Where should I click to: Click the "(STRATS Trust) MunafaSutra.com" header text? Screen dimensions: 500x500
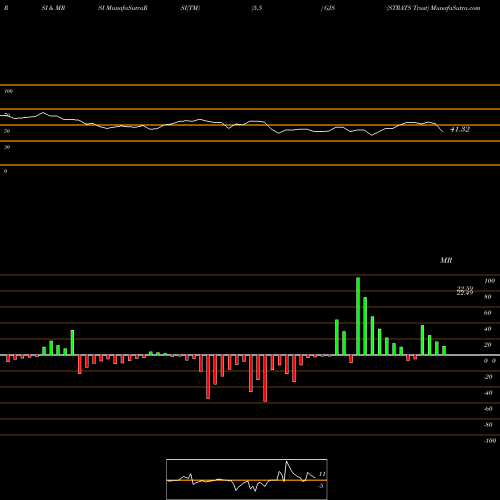[x=433, y=8]
